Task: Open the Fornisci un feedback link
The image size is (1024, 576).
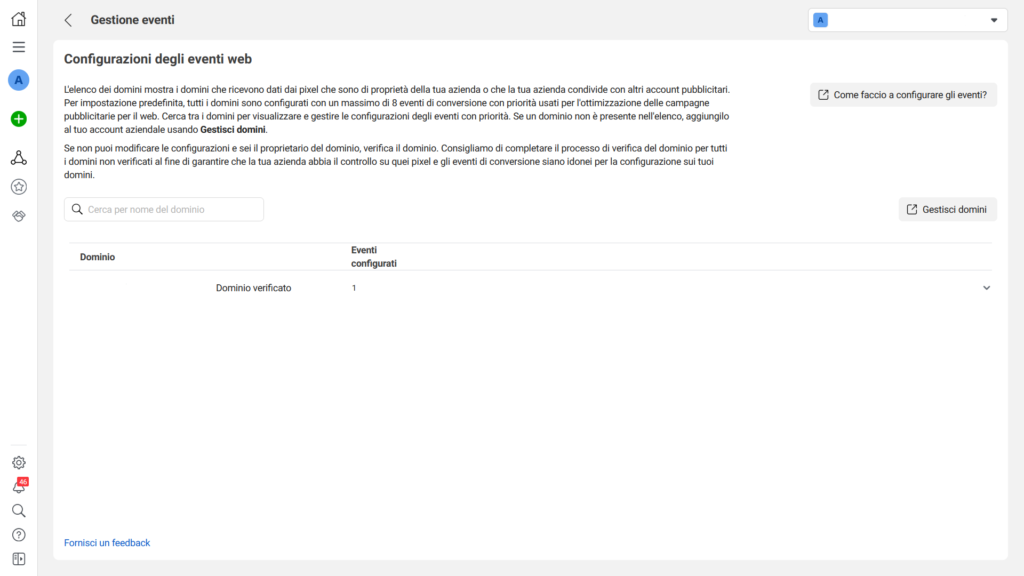Action: tap(107, 543)
